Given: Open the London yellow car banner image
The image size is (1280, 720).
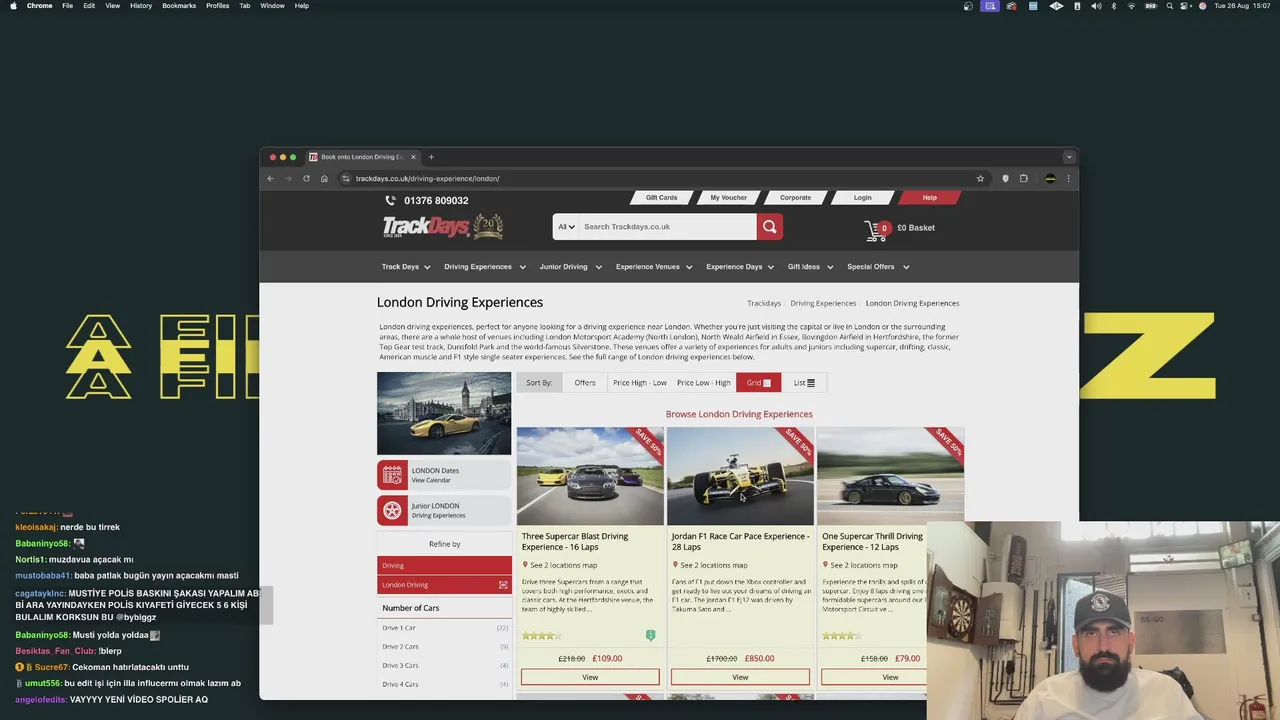Looking at the screenshot, I should tap(444, 413).
